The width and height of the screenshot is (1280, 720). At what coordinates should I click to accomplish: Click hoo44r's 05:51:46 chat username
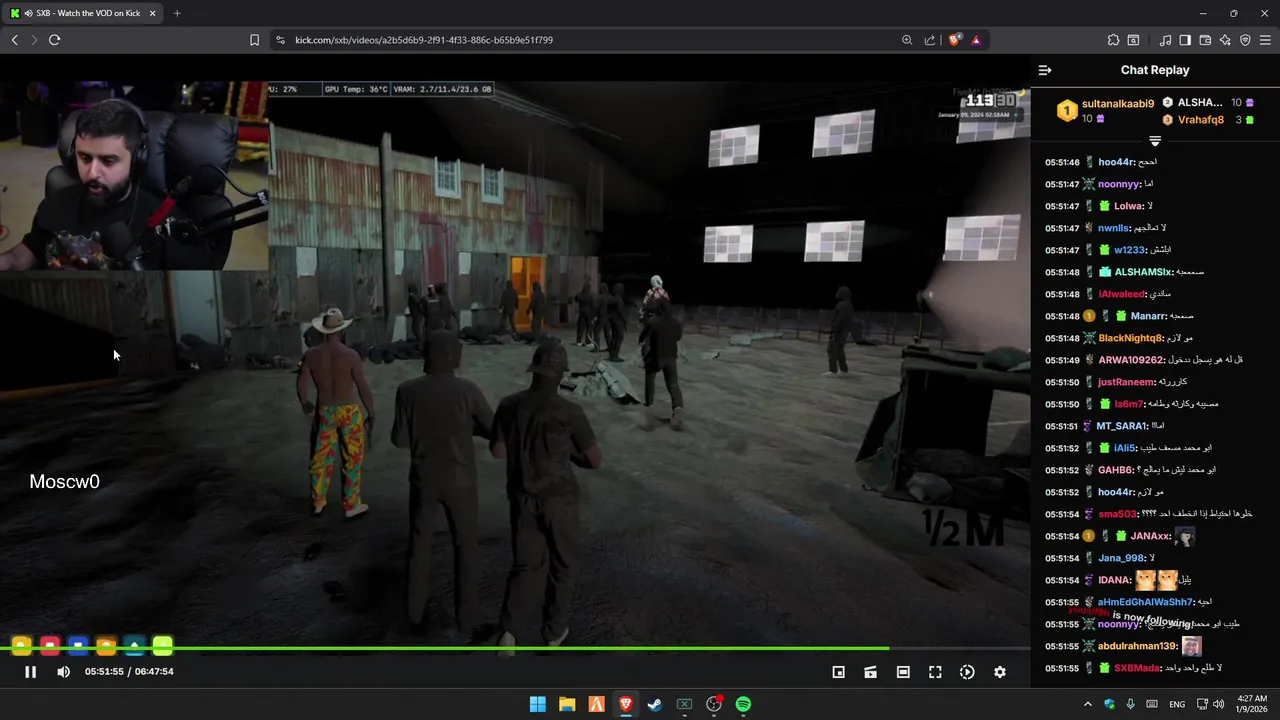coord(1115,162)
